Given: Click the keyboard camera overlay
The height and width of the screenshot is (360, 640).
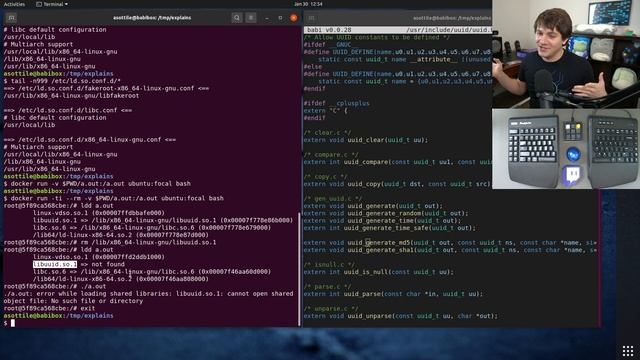Looking at the screenshot, I should click(566, 149).
